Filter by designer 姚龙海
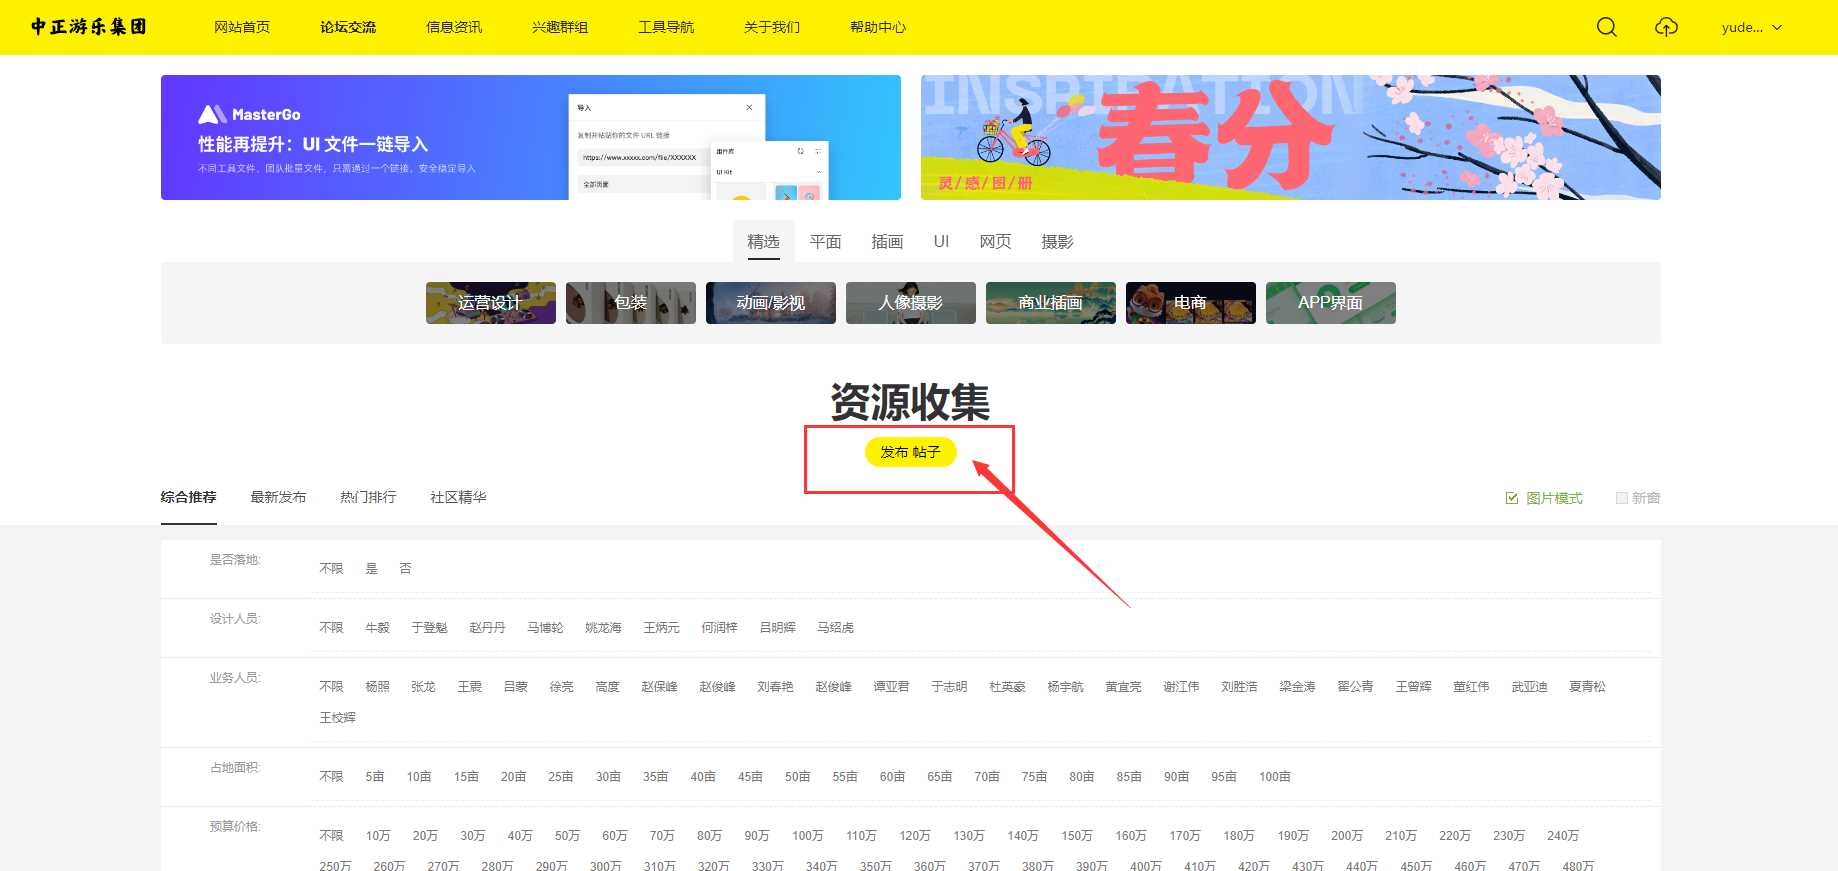 coord(603,627)
